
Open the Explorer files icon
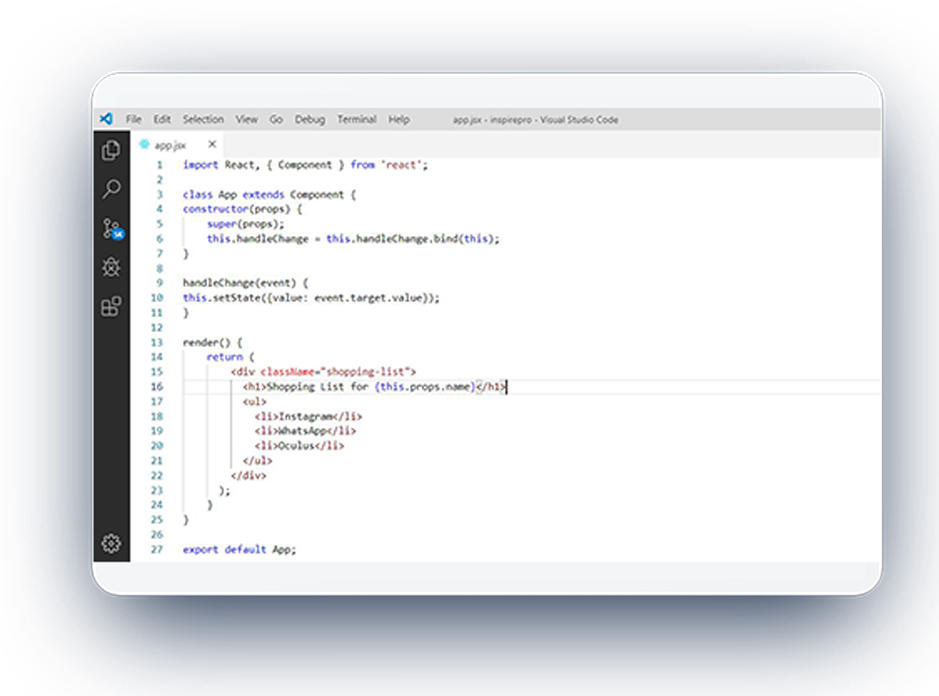[x=111, y=150]
